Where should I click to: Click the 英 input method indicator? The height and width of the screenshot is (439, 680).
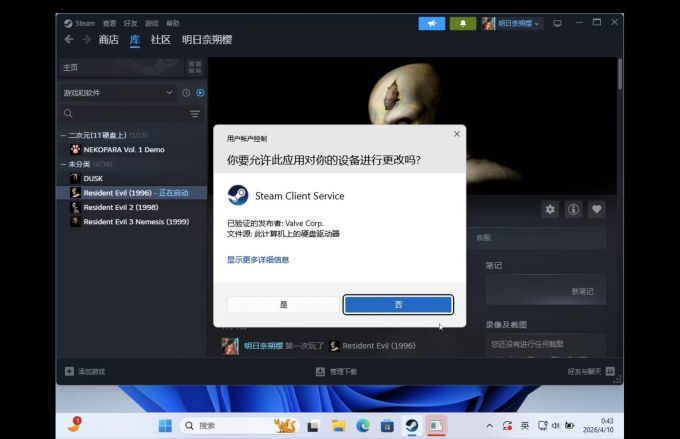525,426
